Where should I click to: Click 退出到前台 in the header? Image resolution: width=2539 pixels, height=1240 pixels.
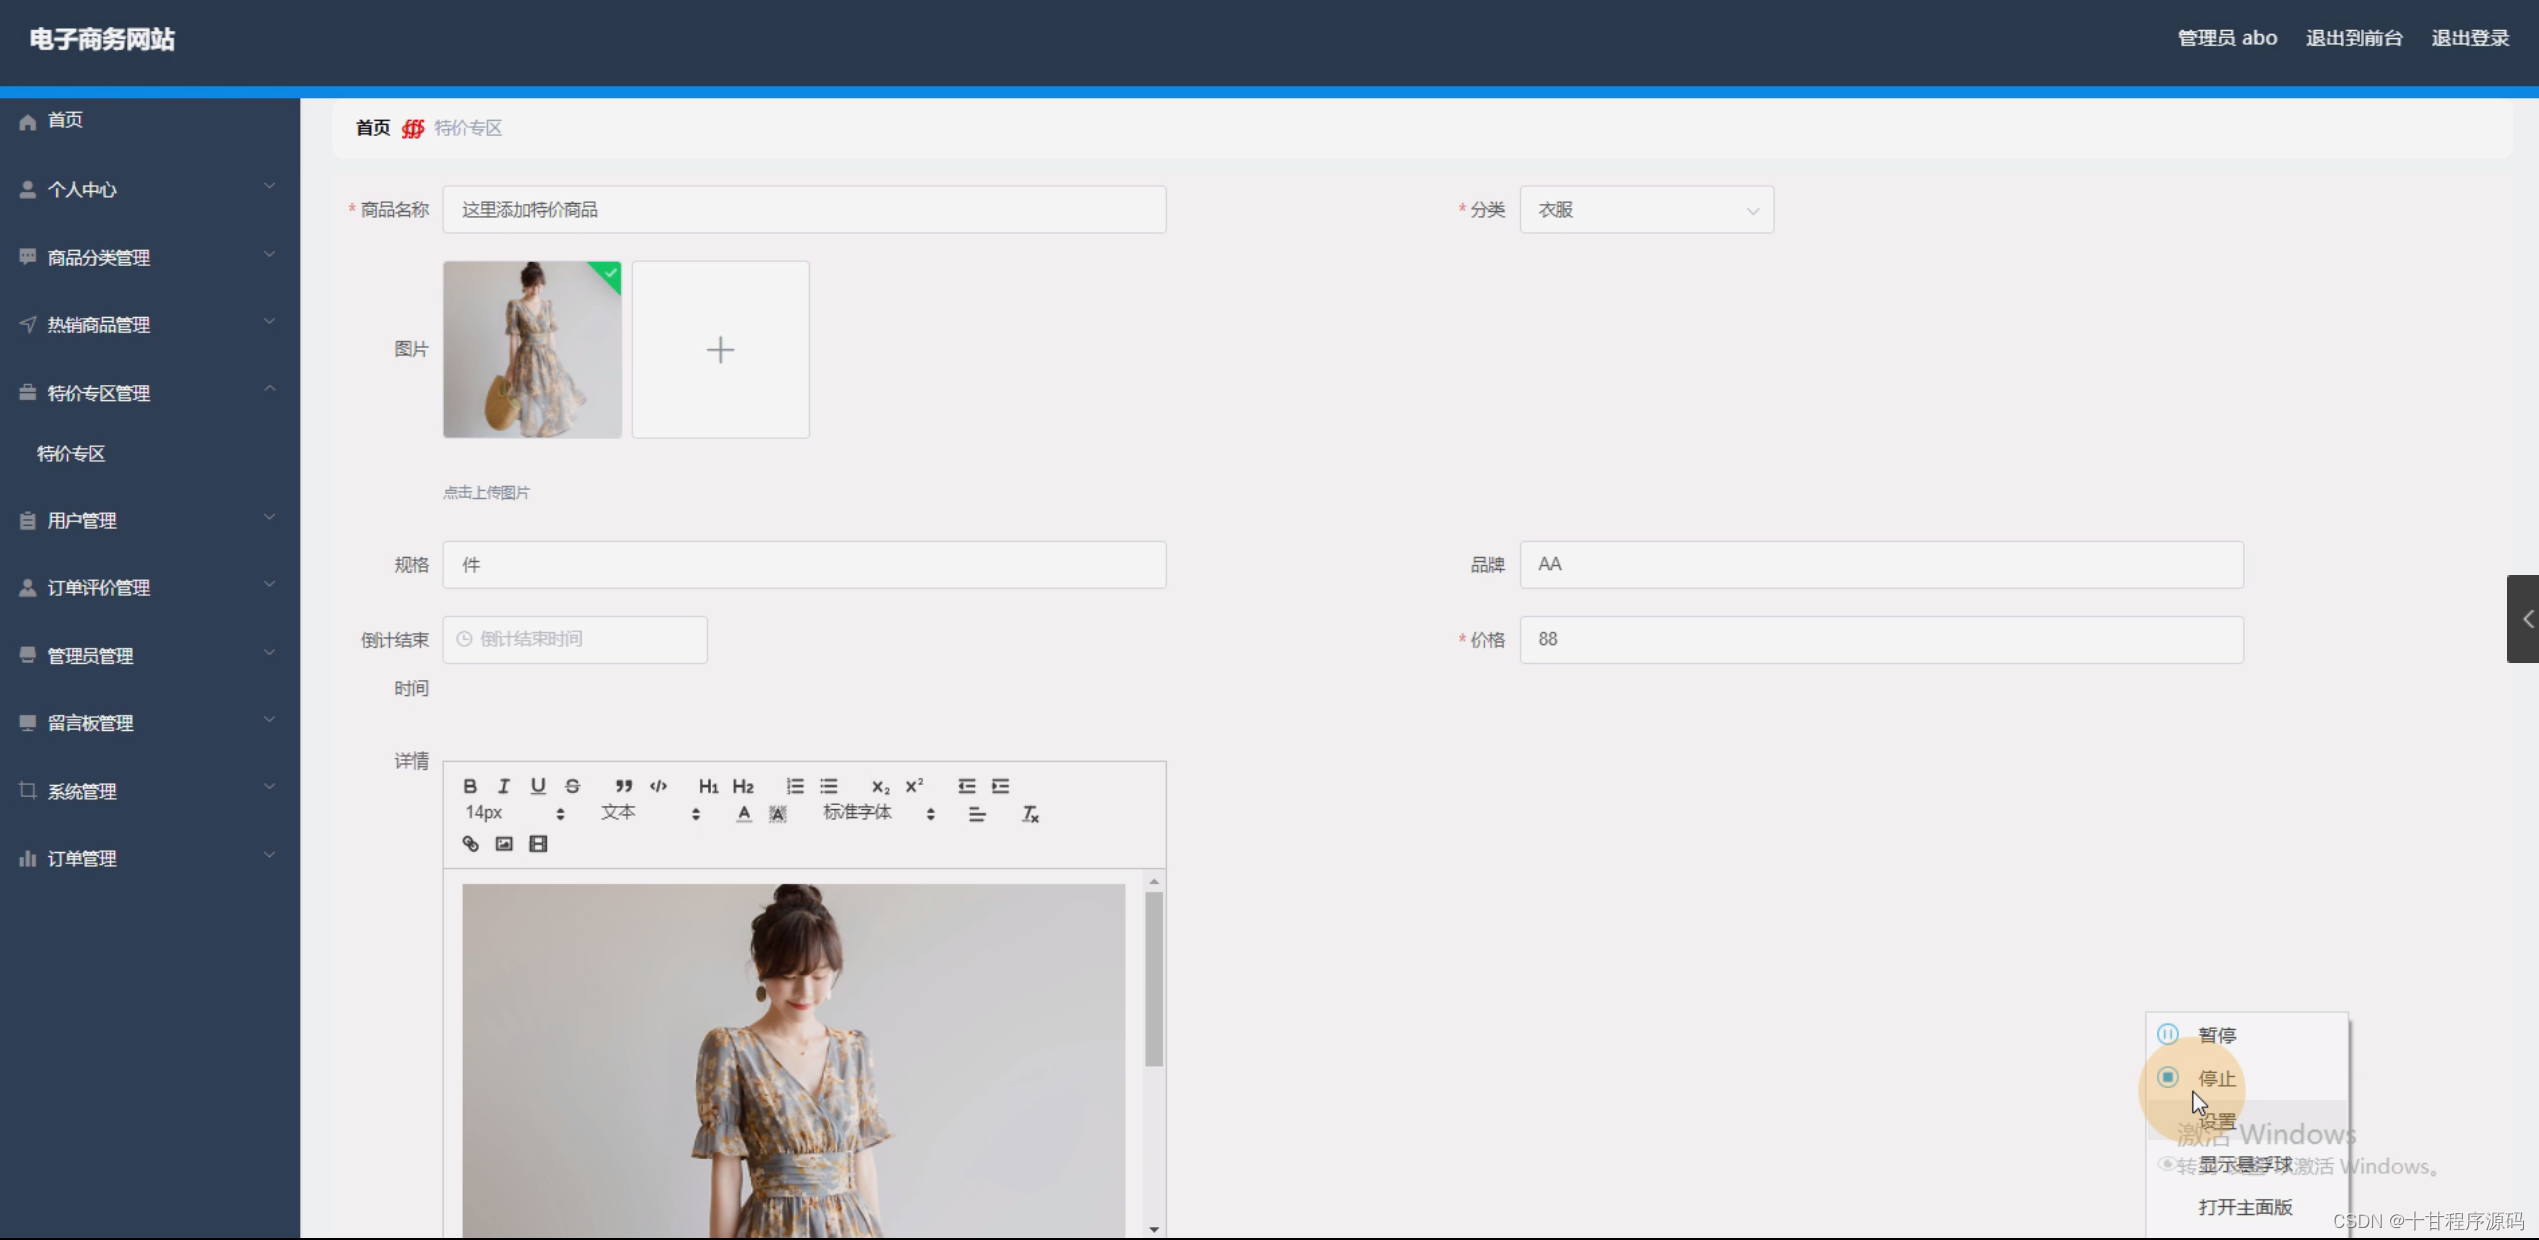pyautogui.click(x=2353, y=38)
